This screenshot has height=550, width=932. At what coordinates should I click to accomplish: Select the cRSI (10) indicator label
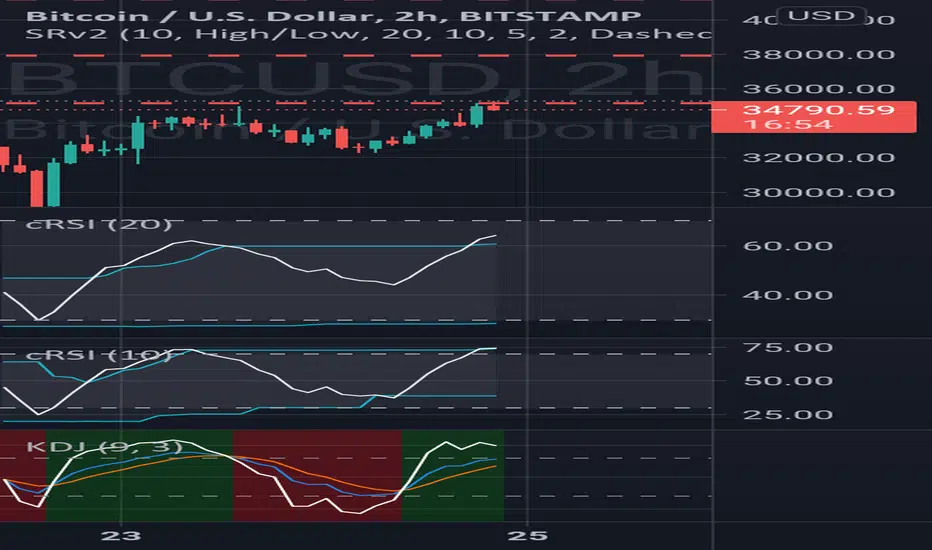point(99,355)
